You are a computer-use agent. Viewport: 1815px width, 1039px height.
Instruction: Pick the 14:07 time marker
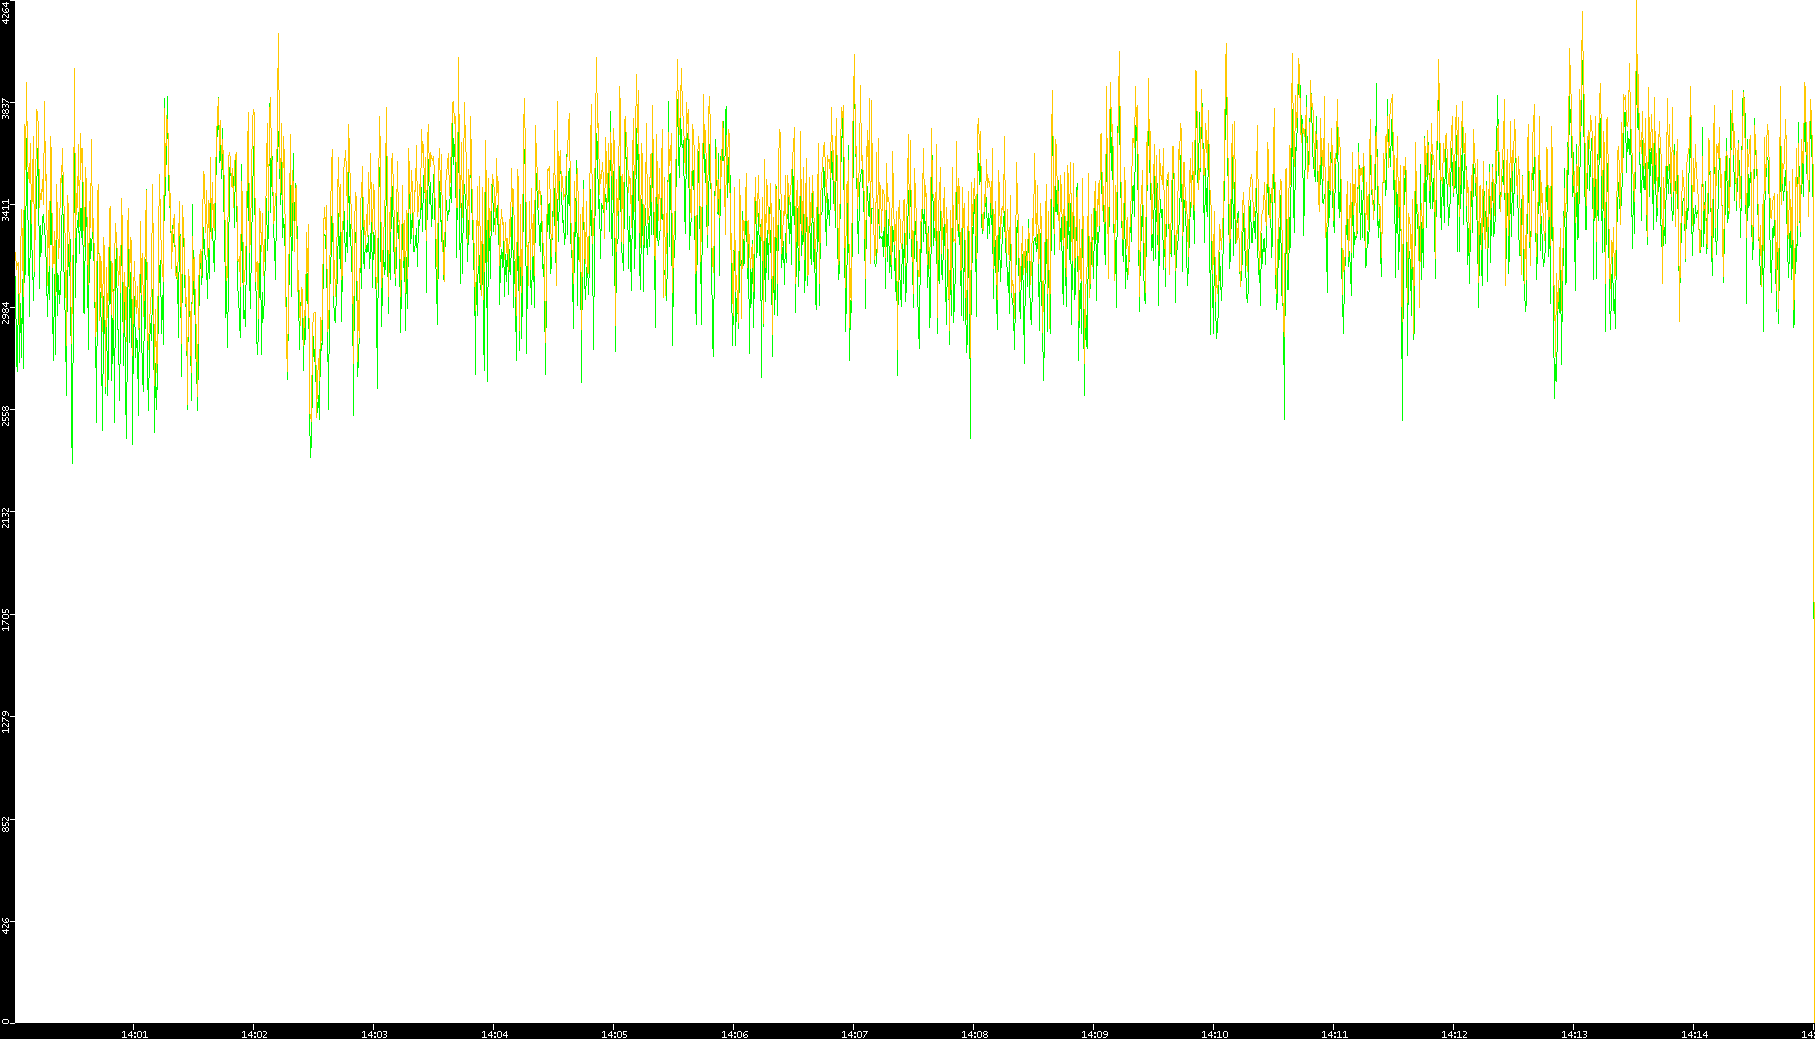[x=854, y=1034]
